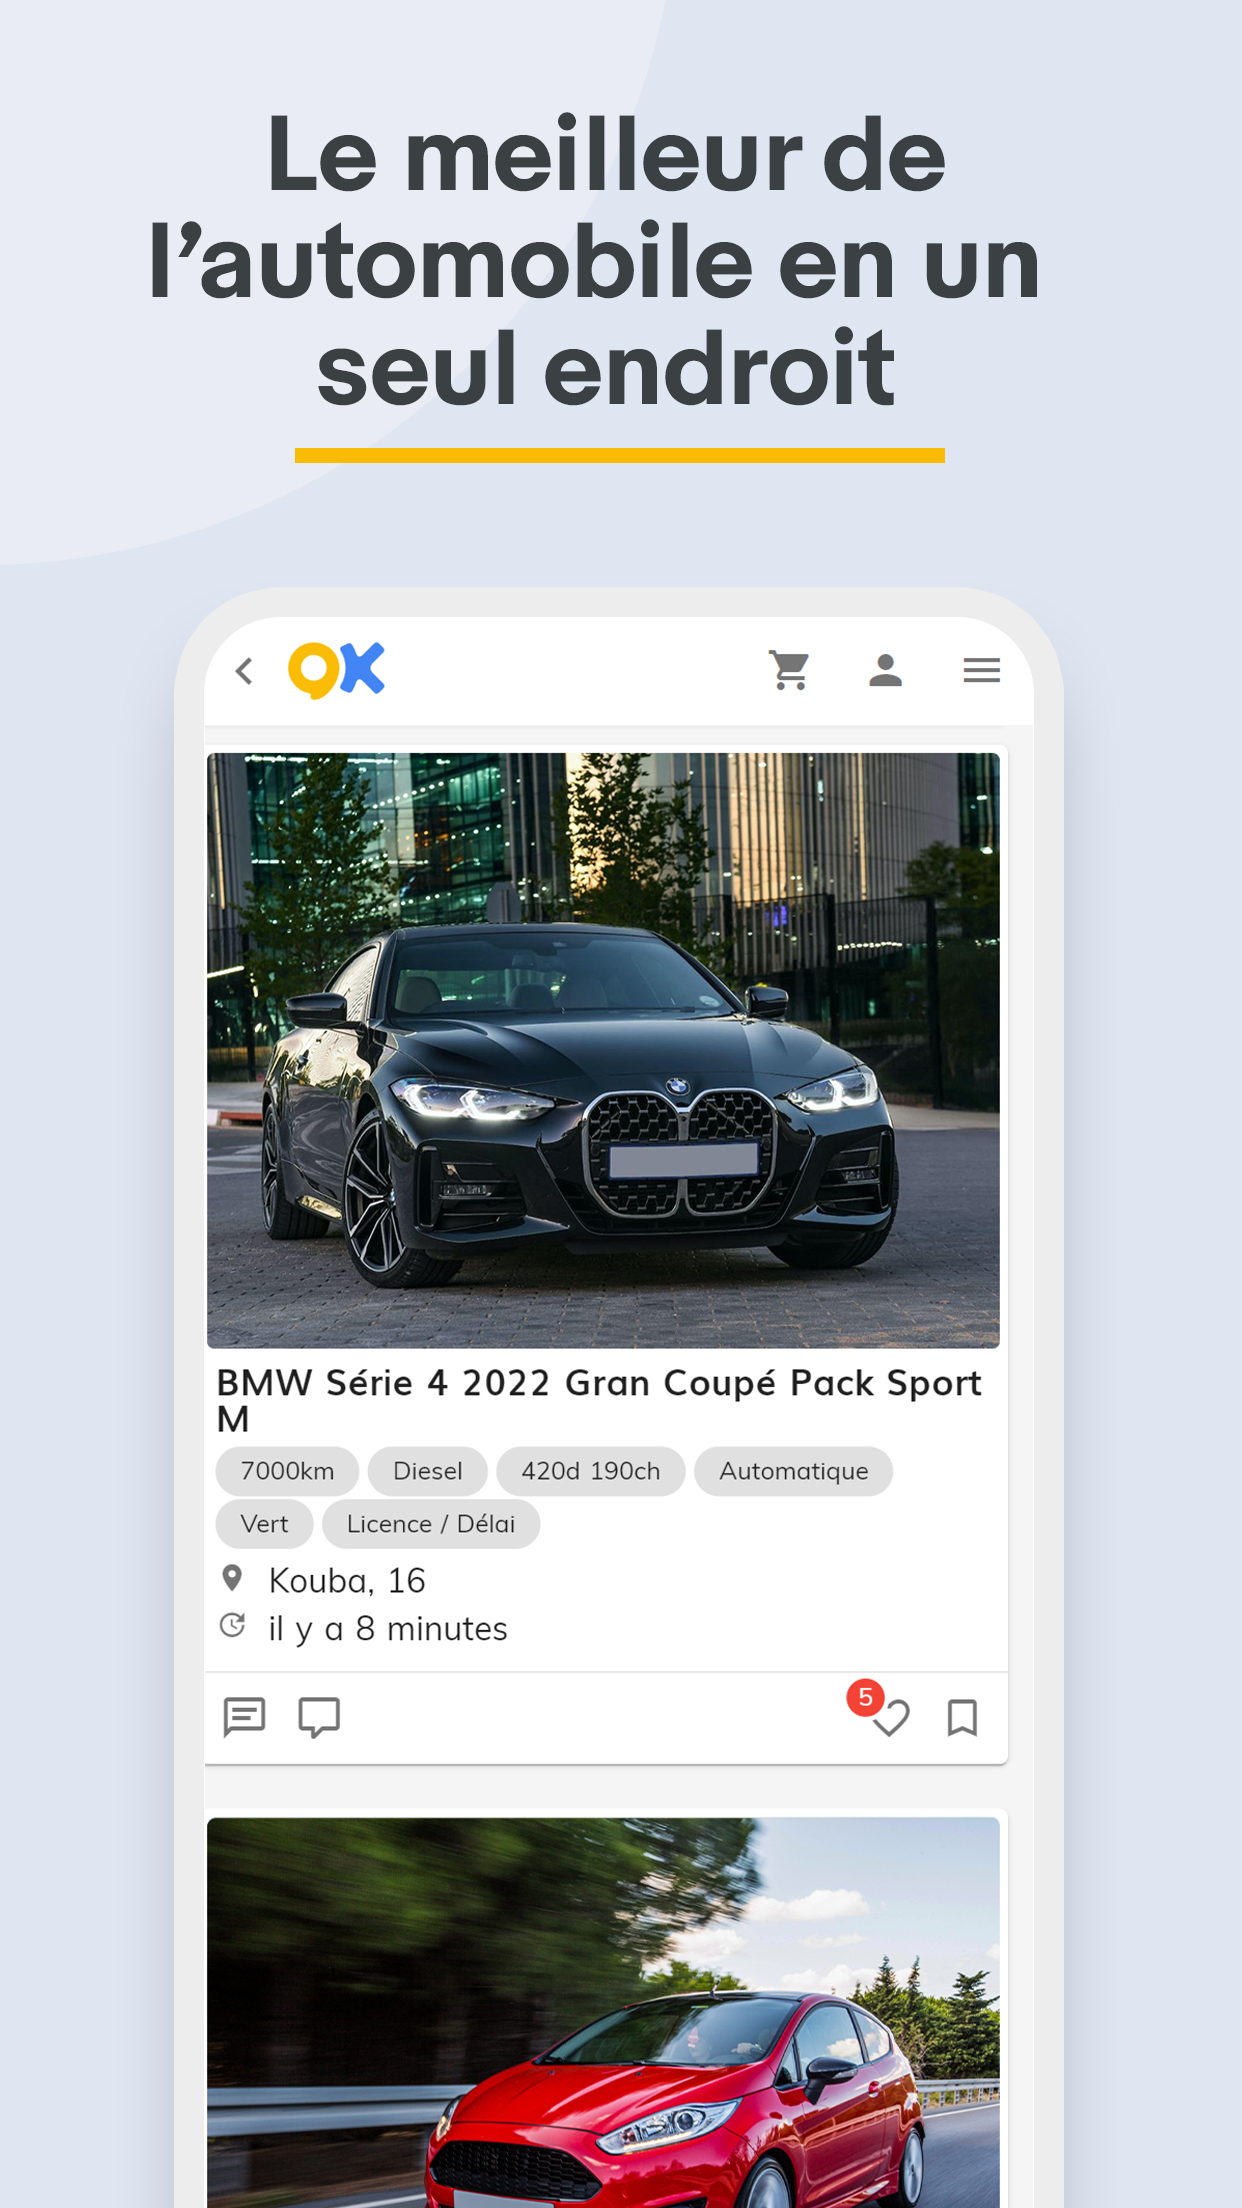
Task: Tap the clock refresh icon
Action: [x=232, y=1625]
